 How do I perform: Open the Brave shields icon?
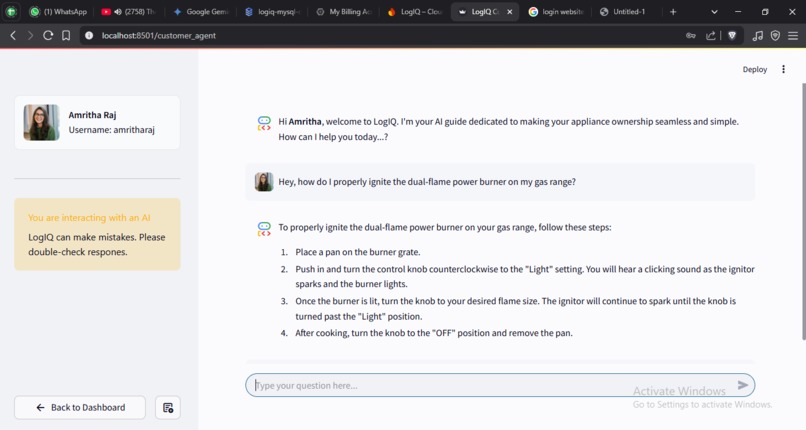point(732,35)
